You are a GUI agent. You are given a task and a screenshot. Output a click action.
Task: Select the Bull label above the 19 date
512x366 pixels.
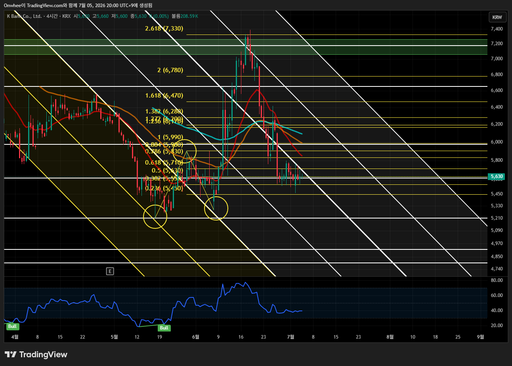click(x=164, y=328)
